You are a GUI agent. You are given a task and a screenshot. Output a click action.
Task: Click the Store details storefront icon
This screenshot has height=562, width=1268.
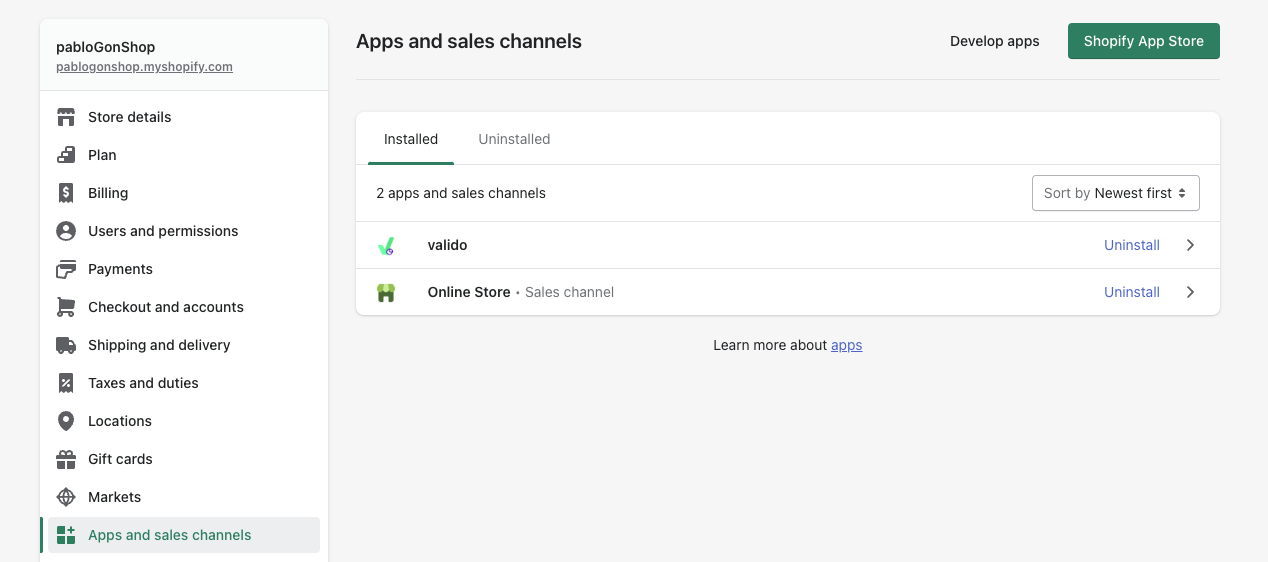66,117
